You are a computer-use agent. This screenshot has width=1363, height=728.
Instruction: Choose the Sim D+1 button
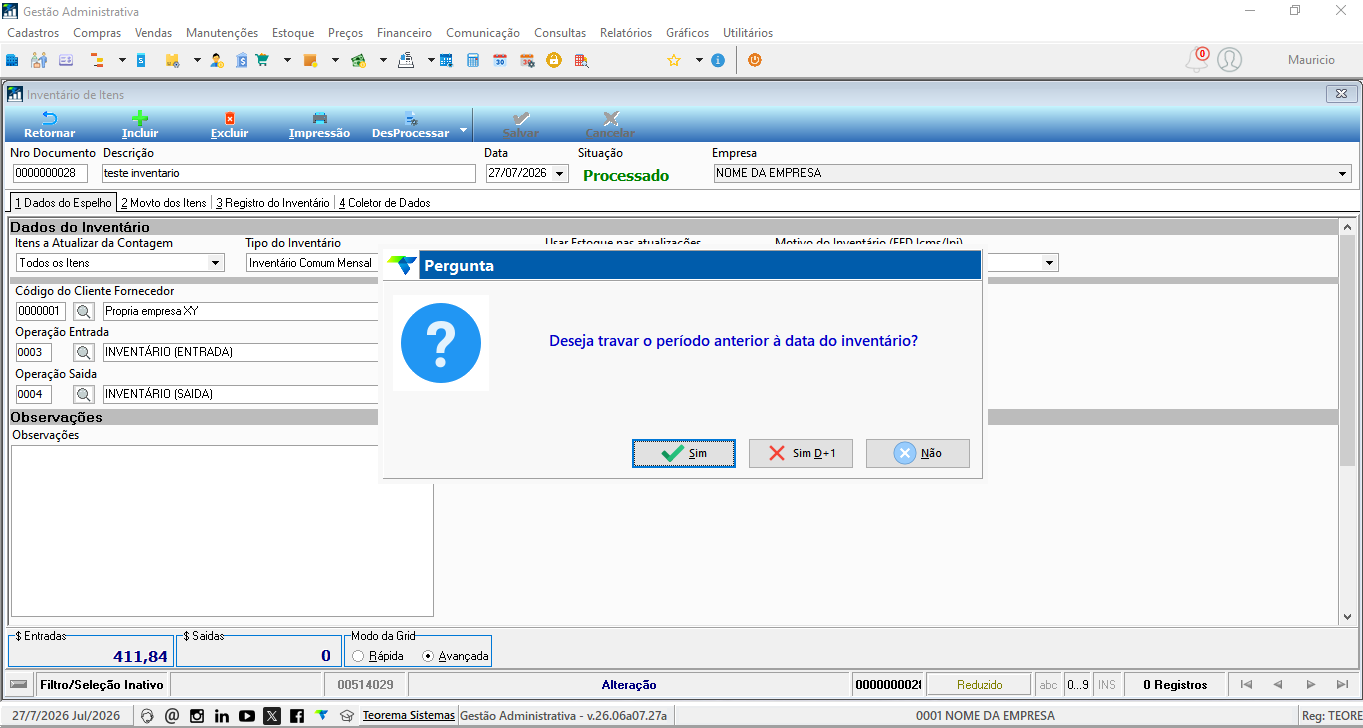tap(801, 453)
